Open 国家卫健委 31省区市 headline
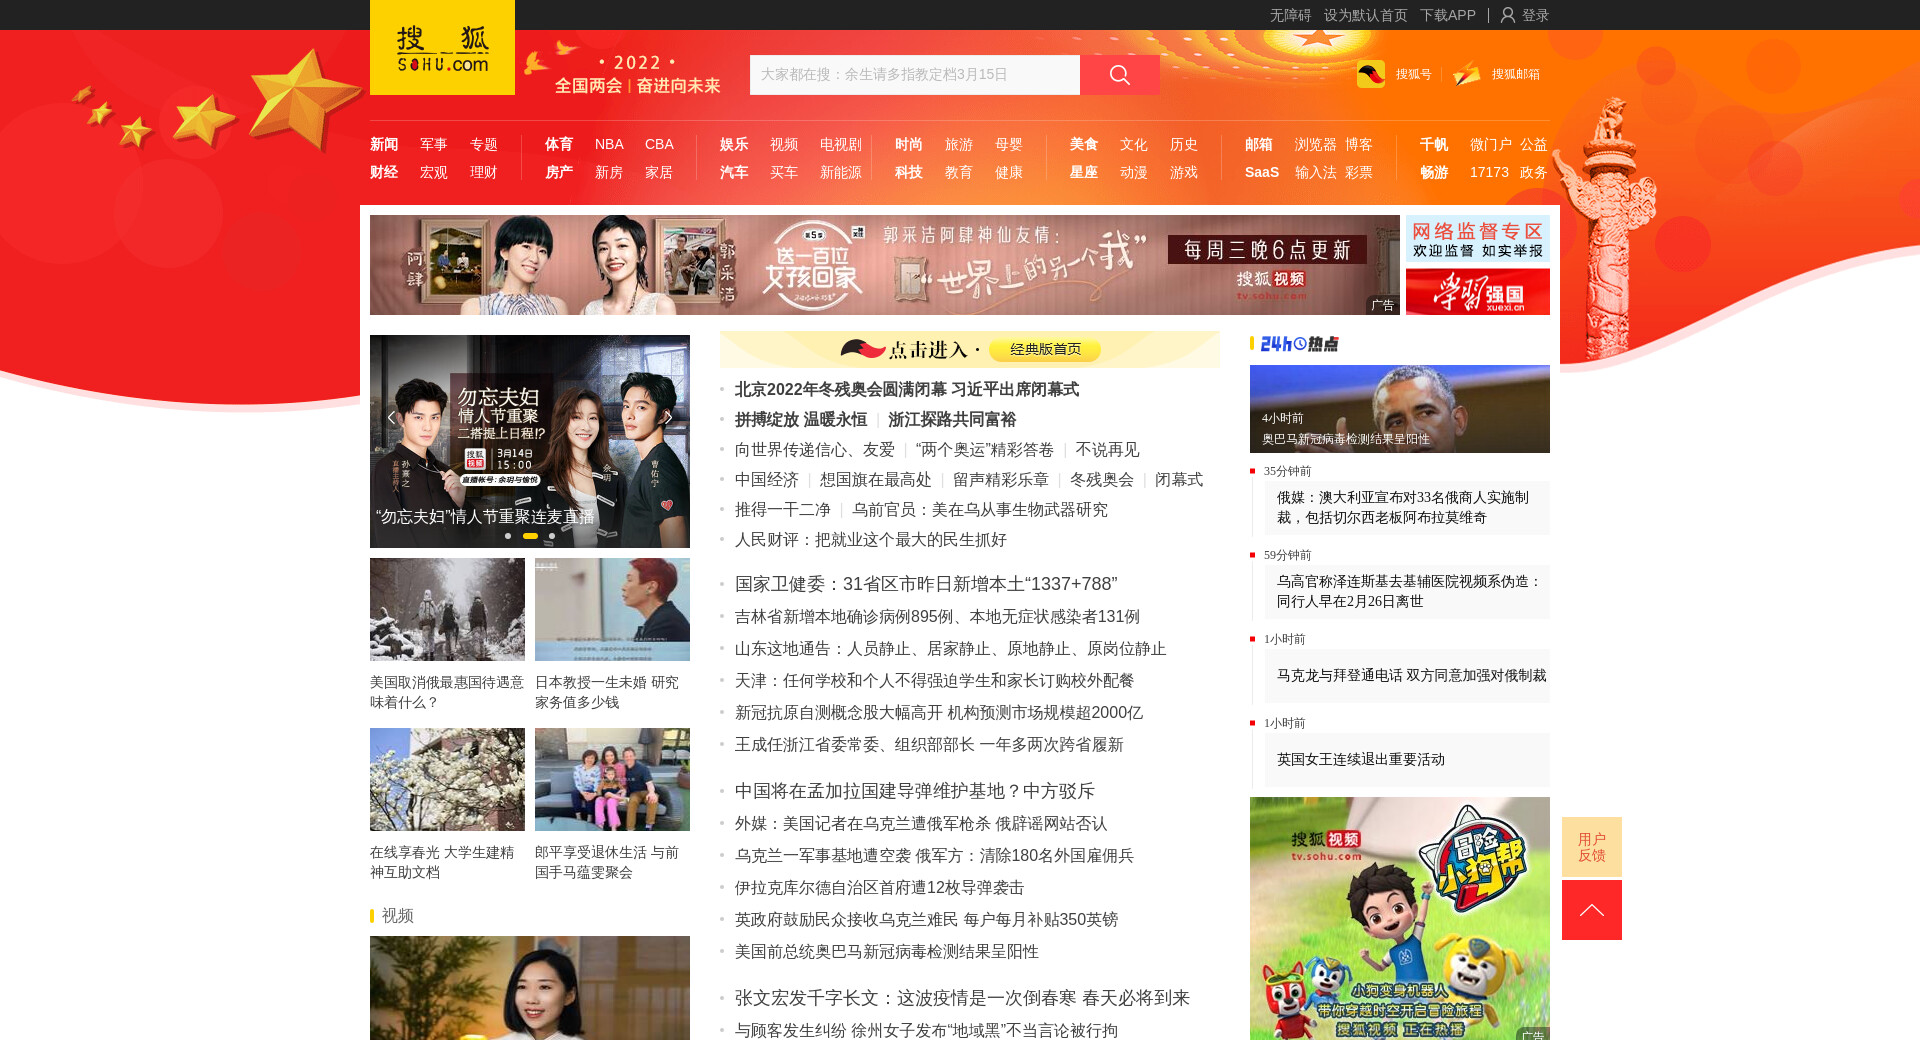The image size is (1920, 1040). [x=926, y=584]
